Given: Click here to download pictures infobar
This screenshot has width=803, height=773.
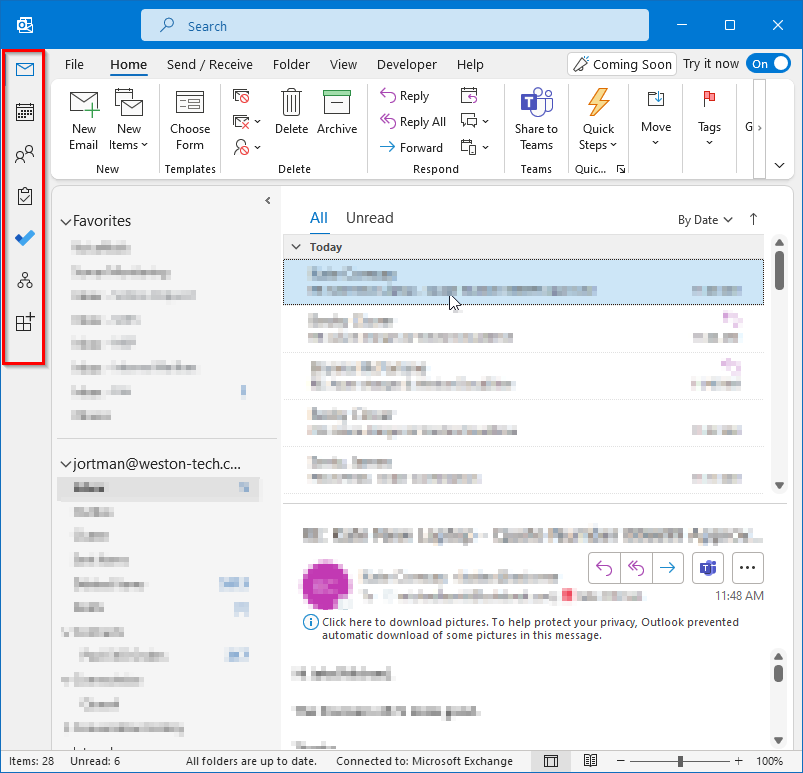Looking at the screenshot, I should click(x=521, y=629).
